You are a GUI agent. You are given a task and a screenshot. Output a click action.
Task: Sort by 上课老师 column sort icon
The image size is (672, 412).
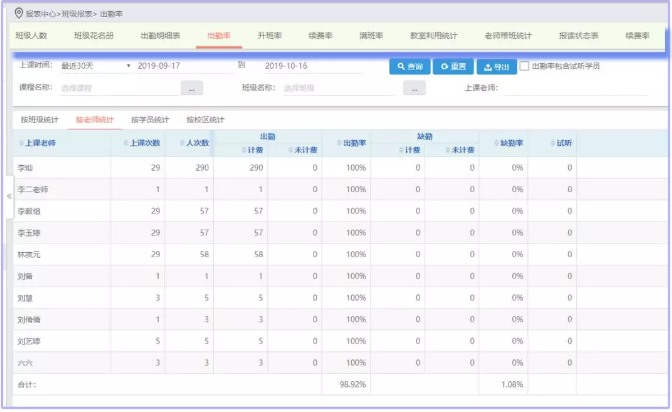pyautogui.click(x=21, y=144)
